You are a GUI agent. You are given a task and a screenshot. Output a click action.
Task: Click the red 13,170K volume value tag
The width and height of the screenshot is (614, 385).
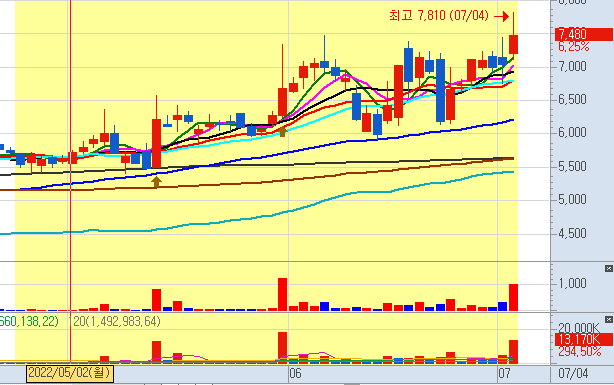[583, 339]
